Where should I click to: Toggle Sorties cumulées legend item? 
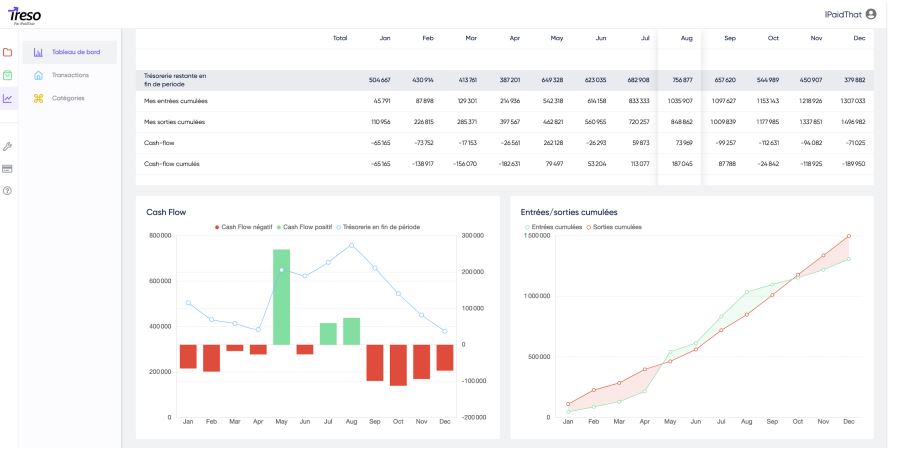612,227
